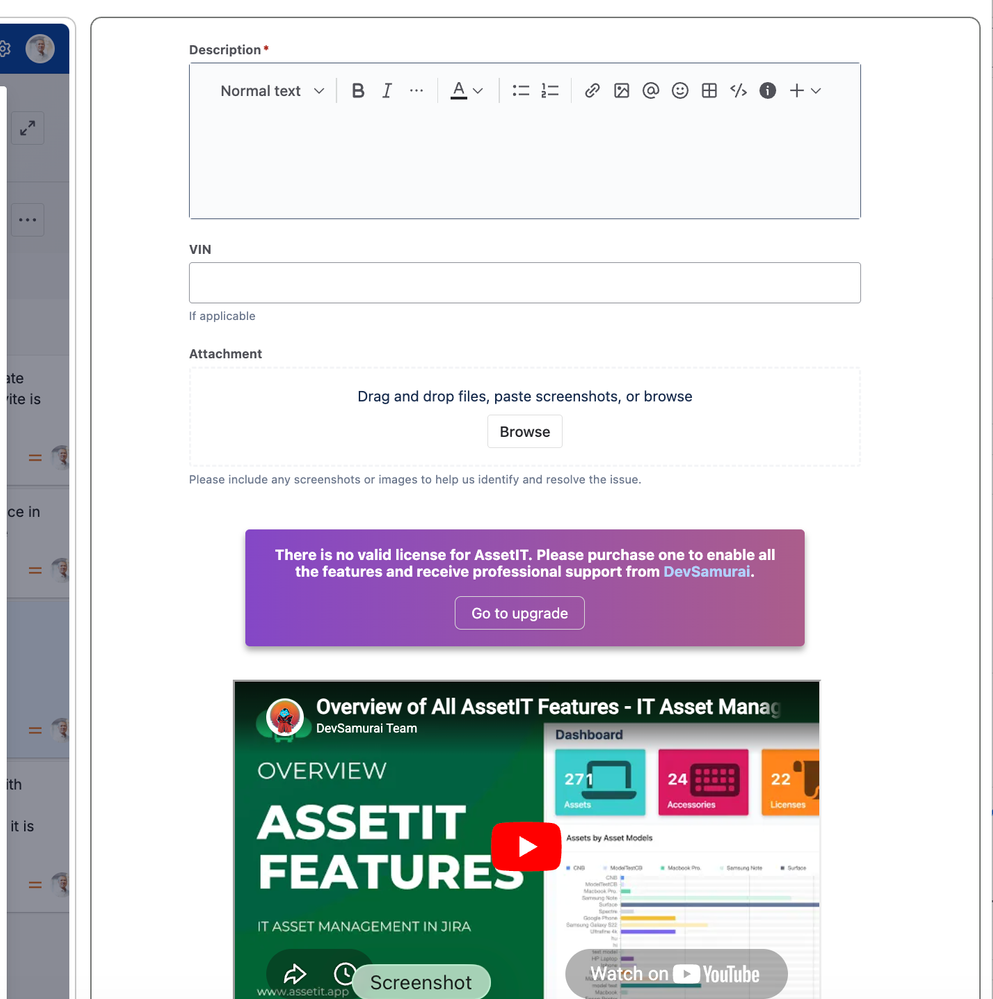Play the AssetIT Features YouTube video

526,847
